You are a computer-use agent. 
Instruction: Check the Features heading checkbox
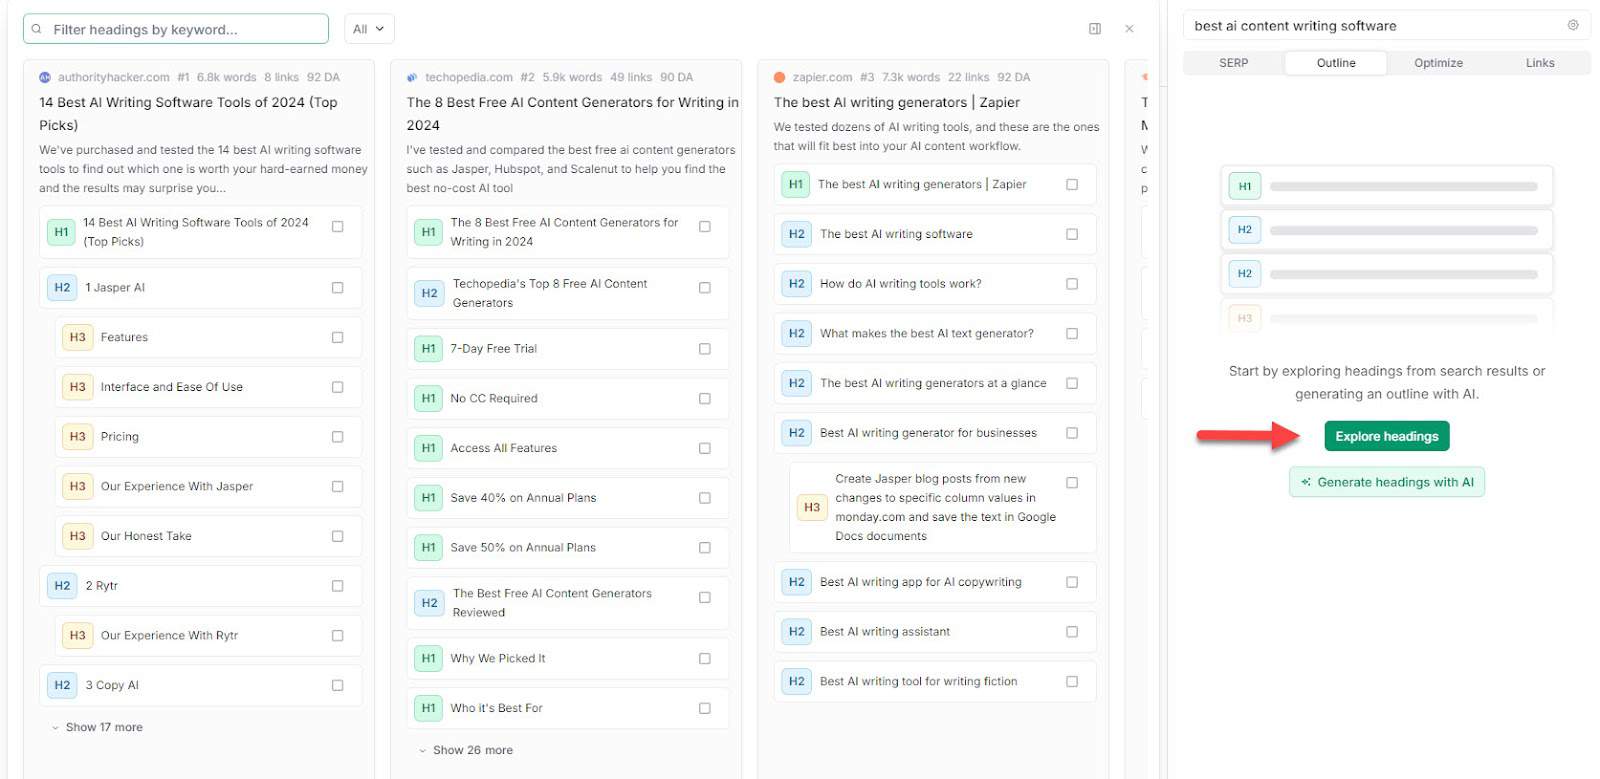[x=337, y=338]
